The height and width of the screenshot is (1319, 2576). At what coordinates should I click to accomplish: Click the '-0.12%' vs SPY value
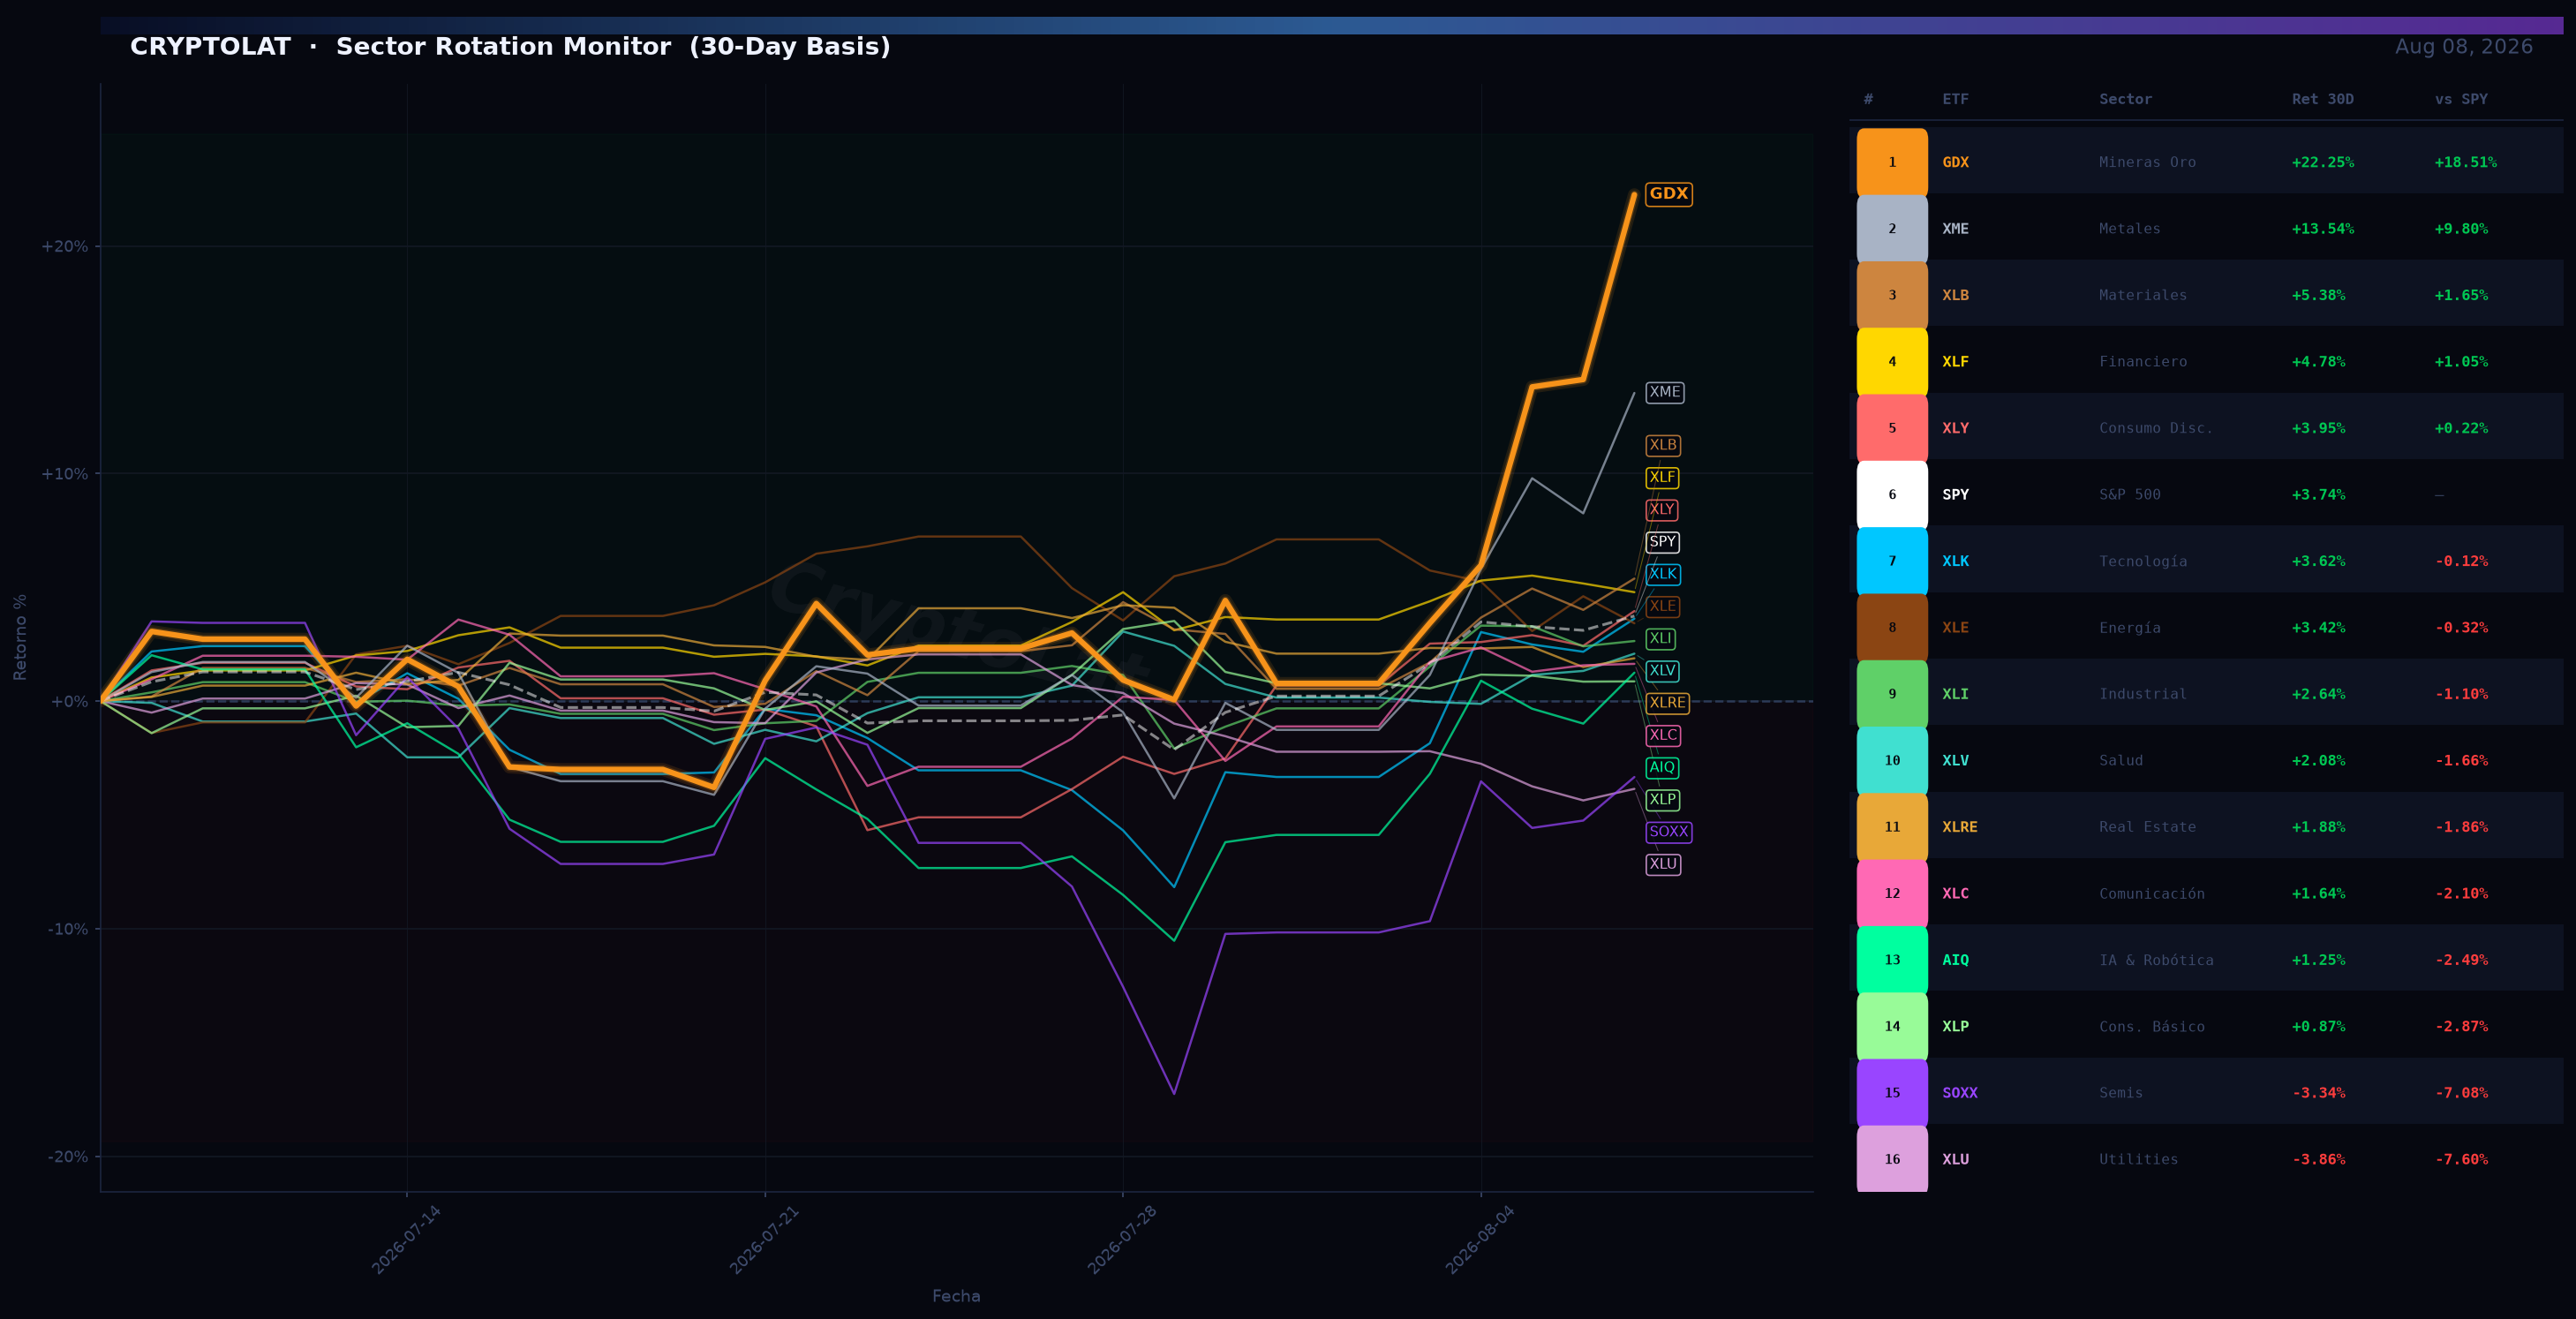tap(2461, 561)
